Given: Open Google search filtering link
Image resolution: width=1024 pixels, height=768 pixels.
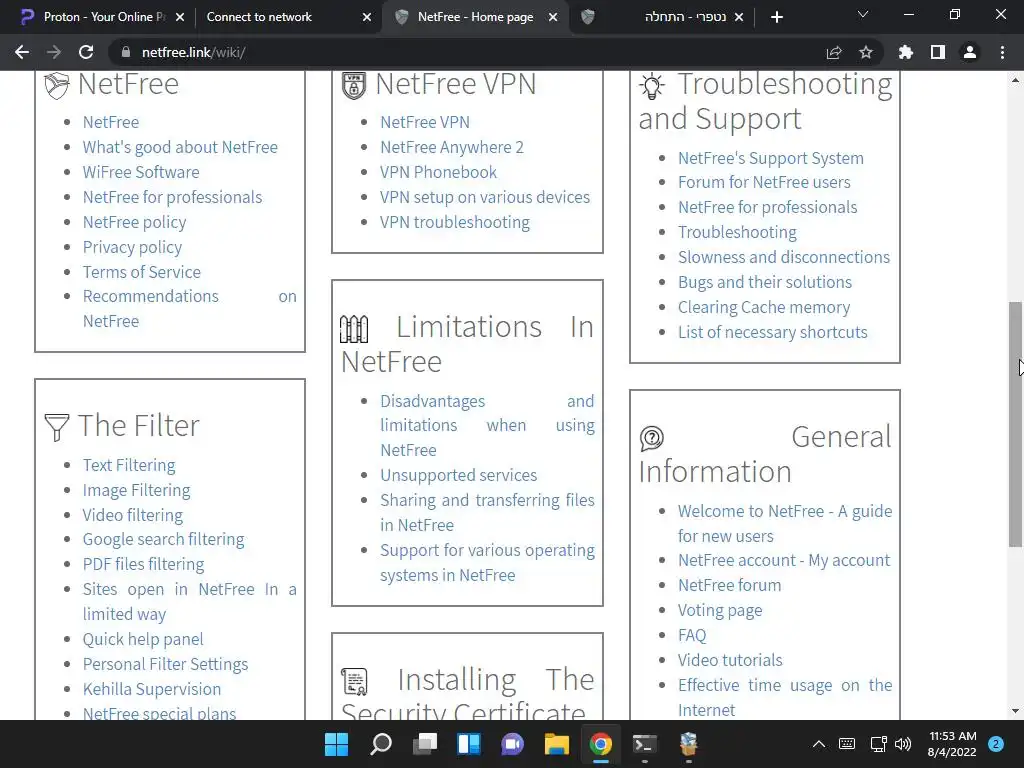Looking at the screenshot, I should click(x=163, y=539).
